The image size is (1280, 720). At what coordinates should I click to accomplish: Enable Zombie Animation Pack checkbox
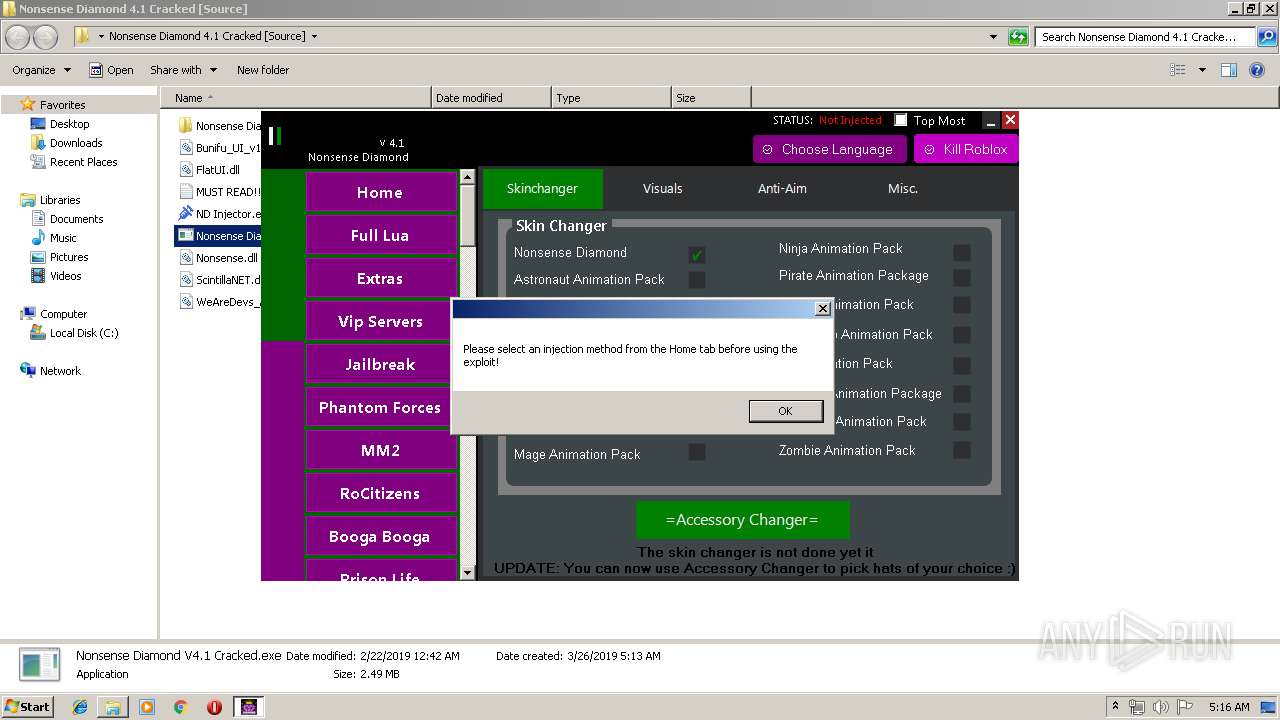pos(962,450)
